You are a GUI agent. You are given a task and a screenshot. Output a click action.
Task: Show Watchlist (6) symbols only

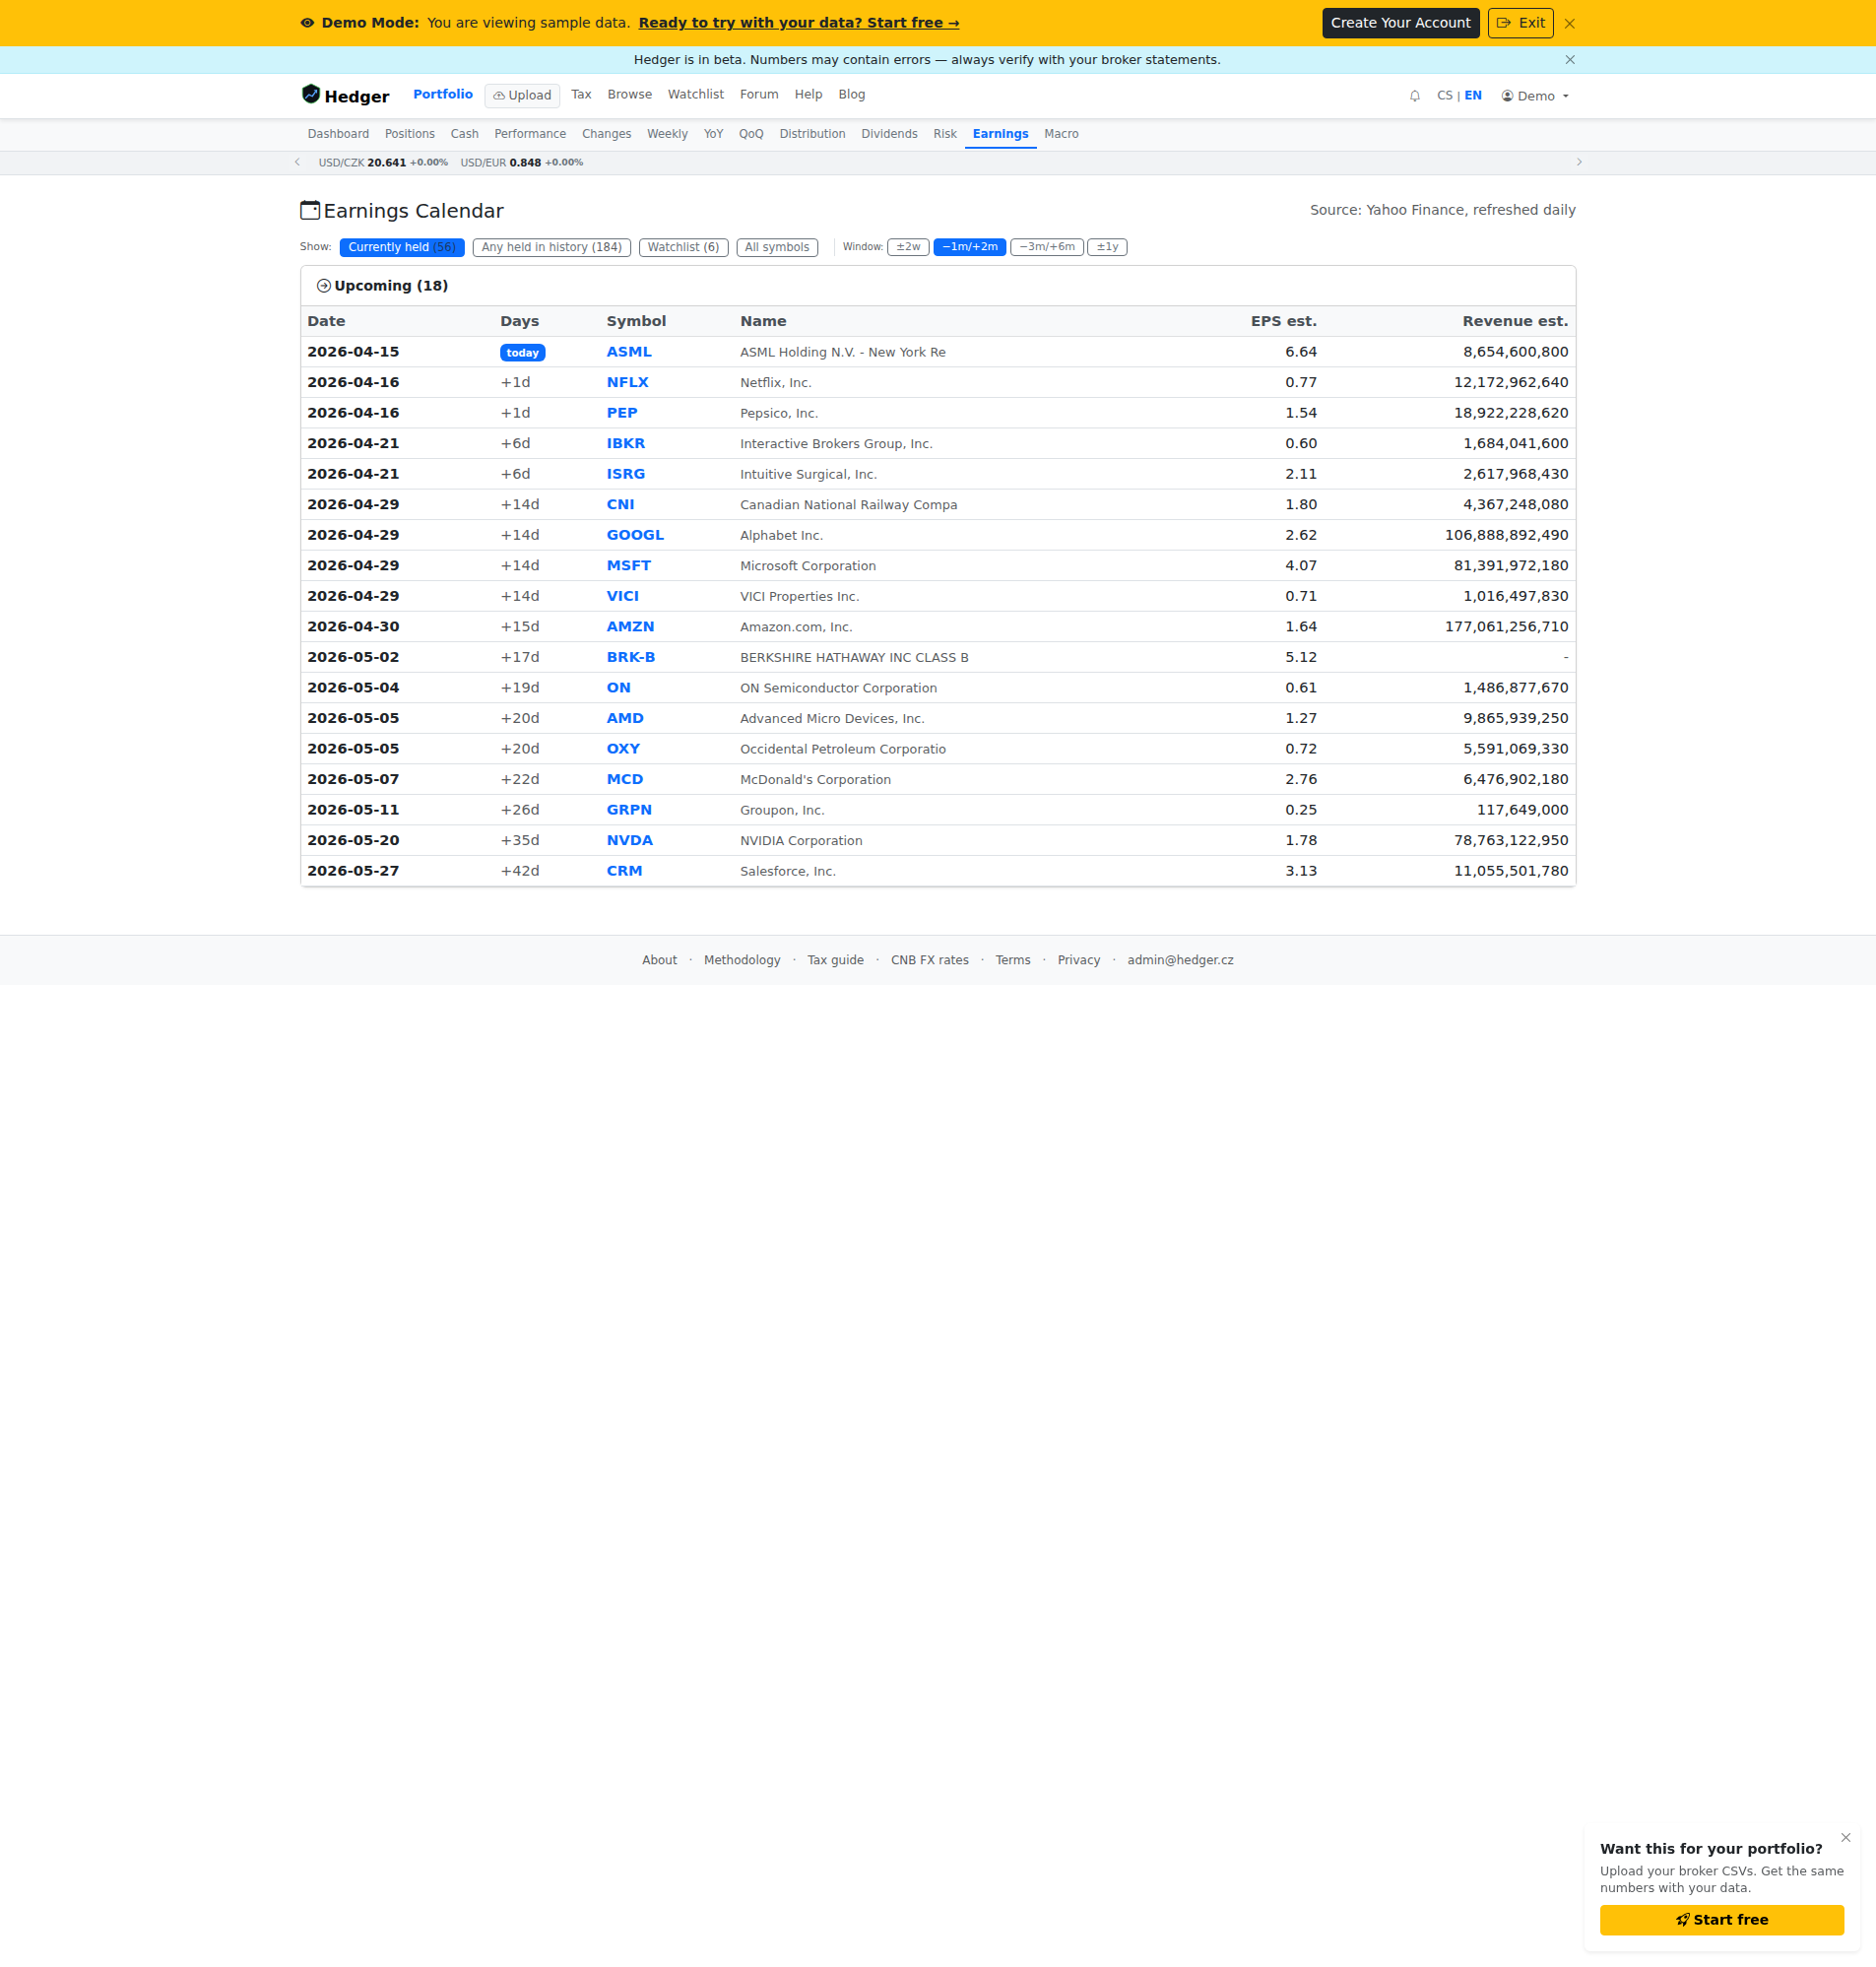[x=683, y=247]
